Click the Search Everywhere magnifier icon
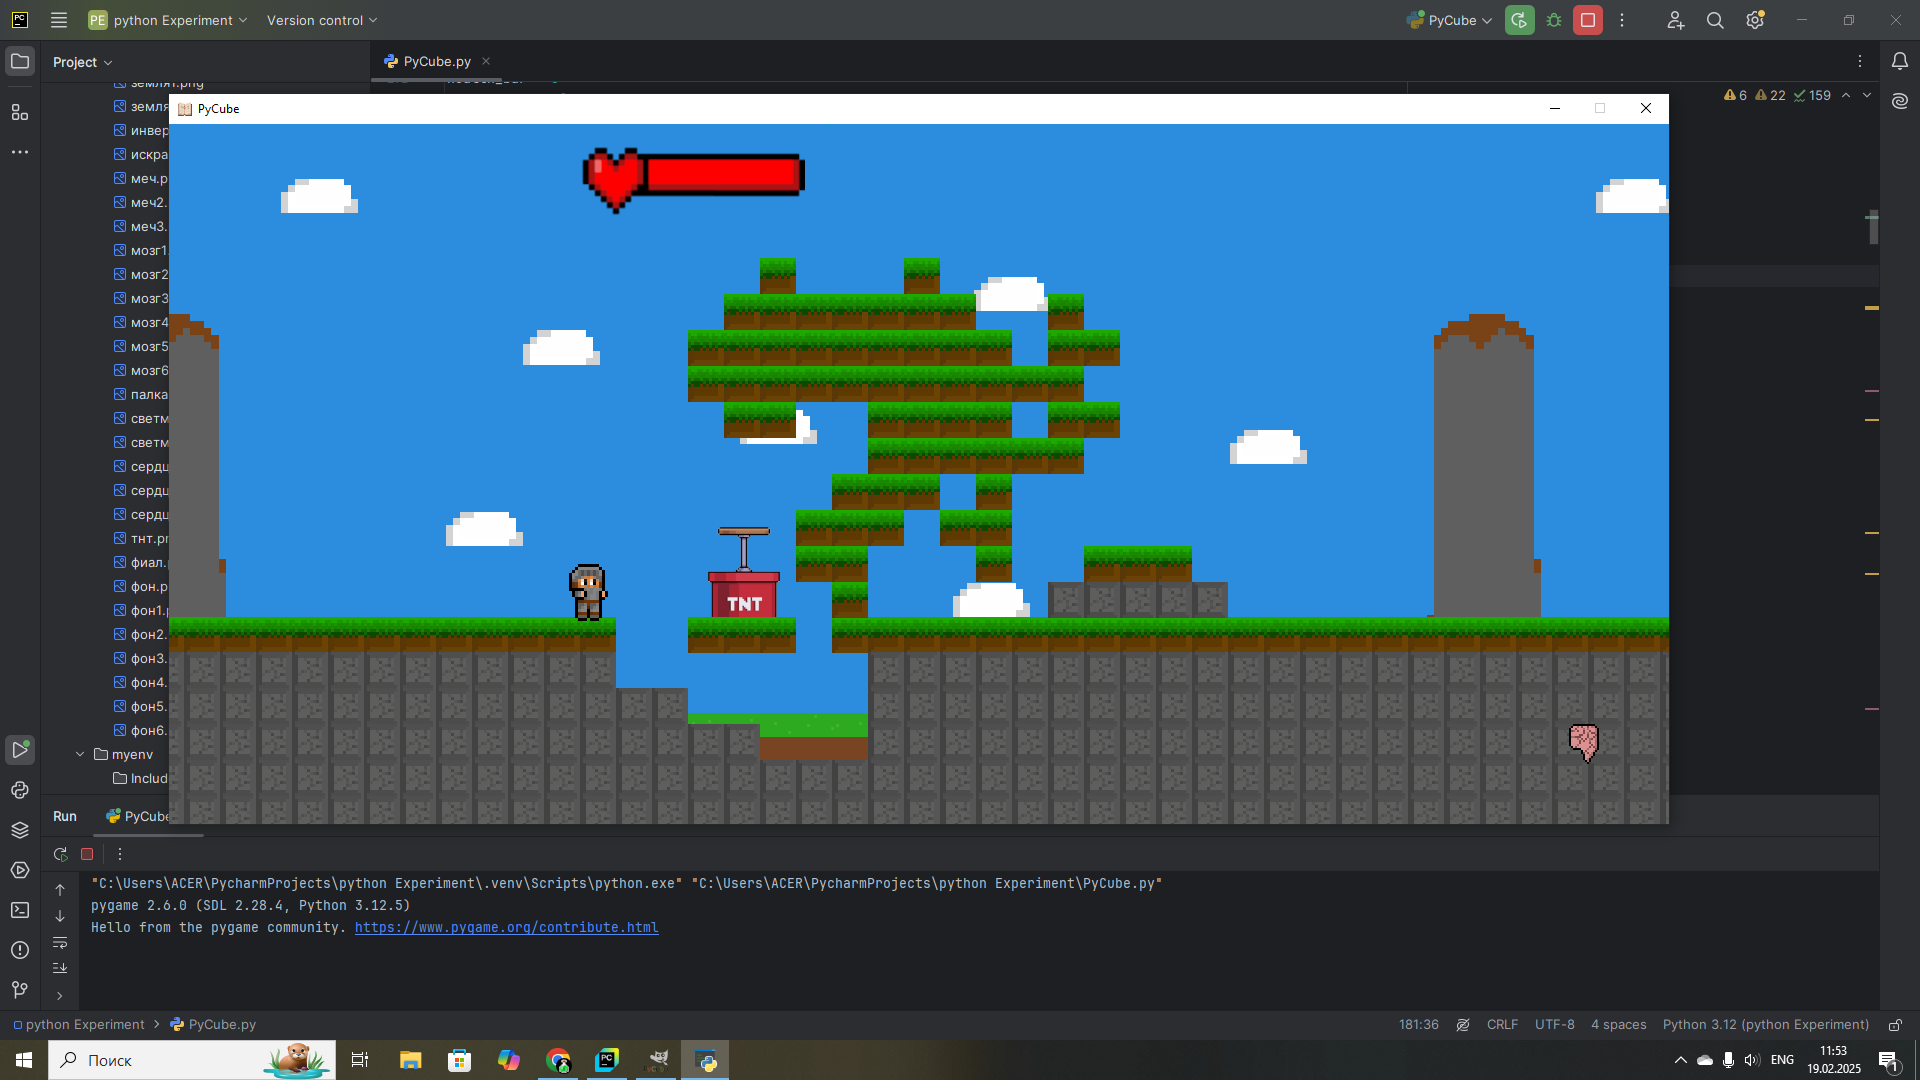This screenshot has width=1920, height=1080. (x=1715, y=20)
